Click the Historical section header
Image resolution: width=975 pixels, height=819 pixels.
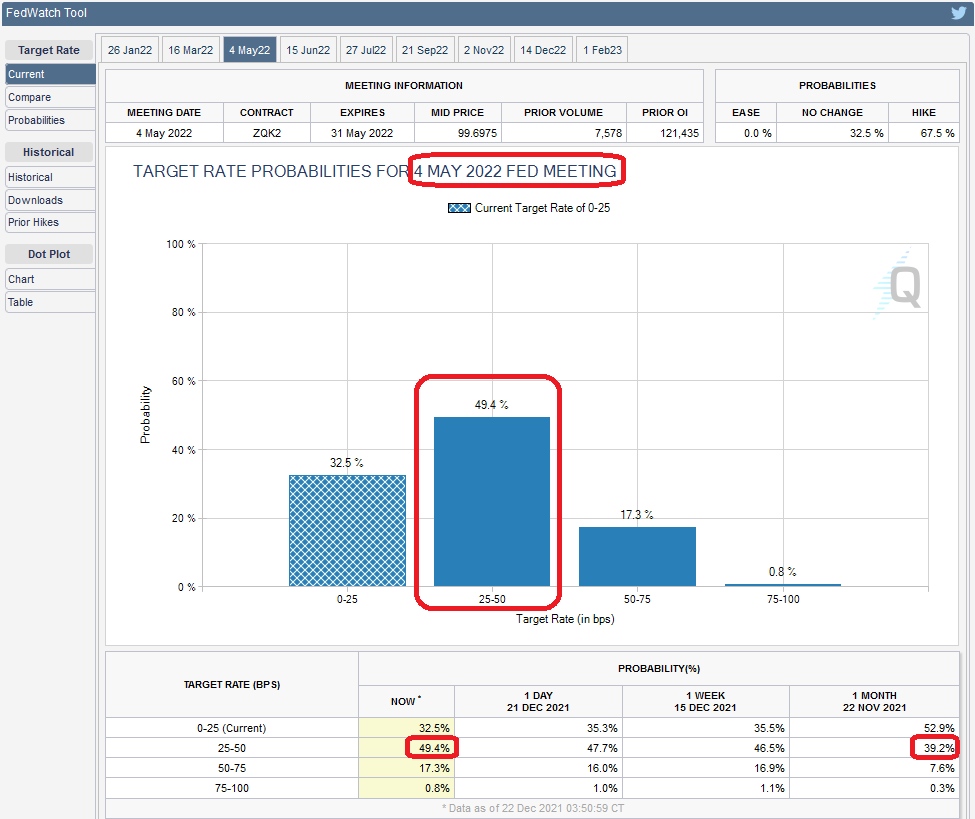(x=49, y=152)
